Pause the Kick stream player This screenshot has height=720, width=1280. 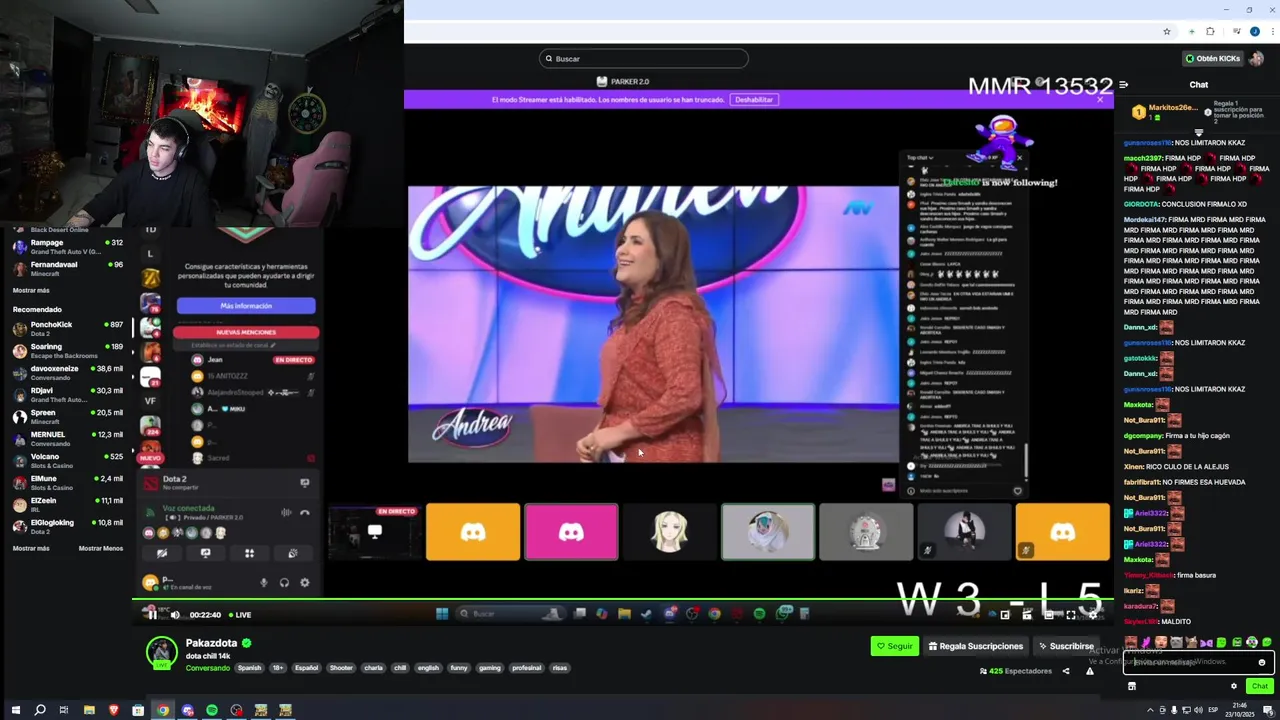[151, 615]
